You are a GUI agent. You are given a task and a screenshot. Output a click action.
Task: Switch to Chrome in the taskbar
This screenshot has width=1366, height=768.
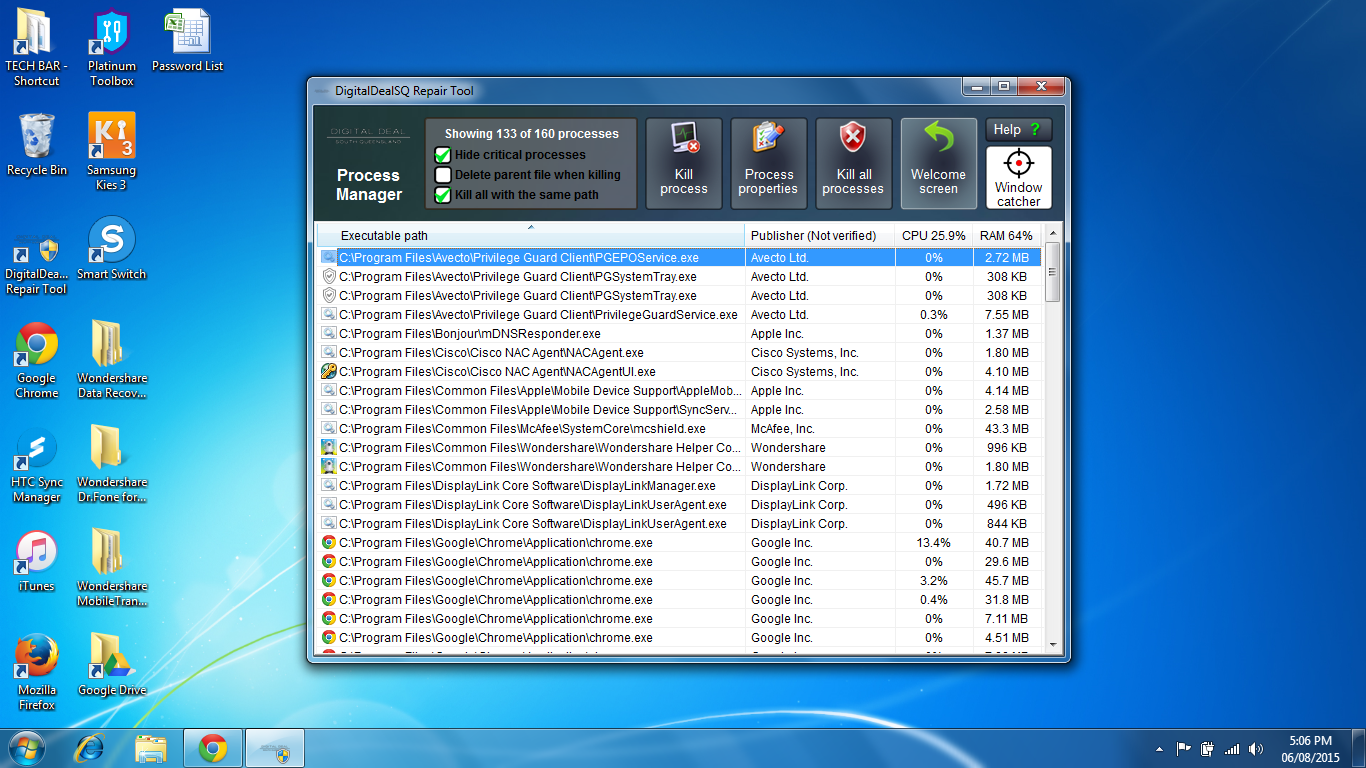[212, 748]
